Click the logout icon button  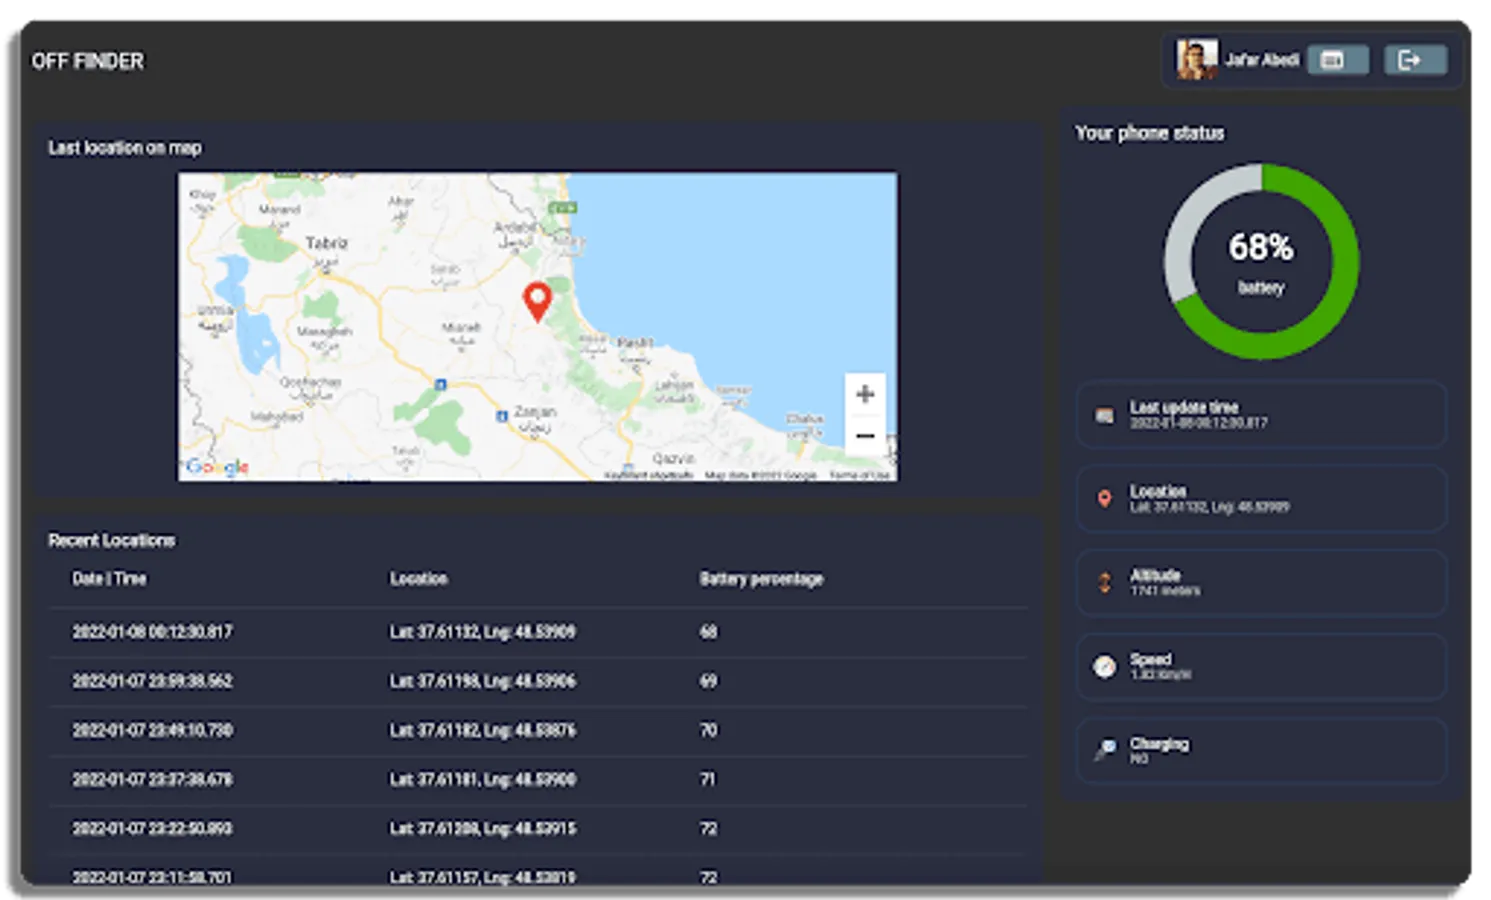1415,61
